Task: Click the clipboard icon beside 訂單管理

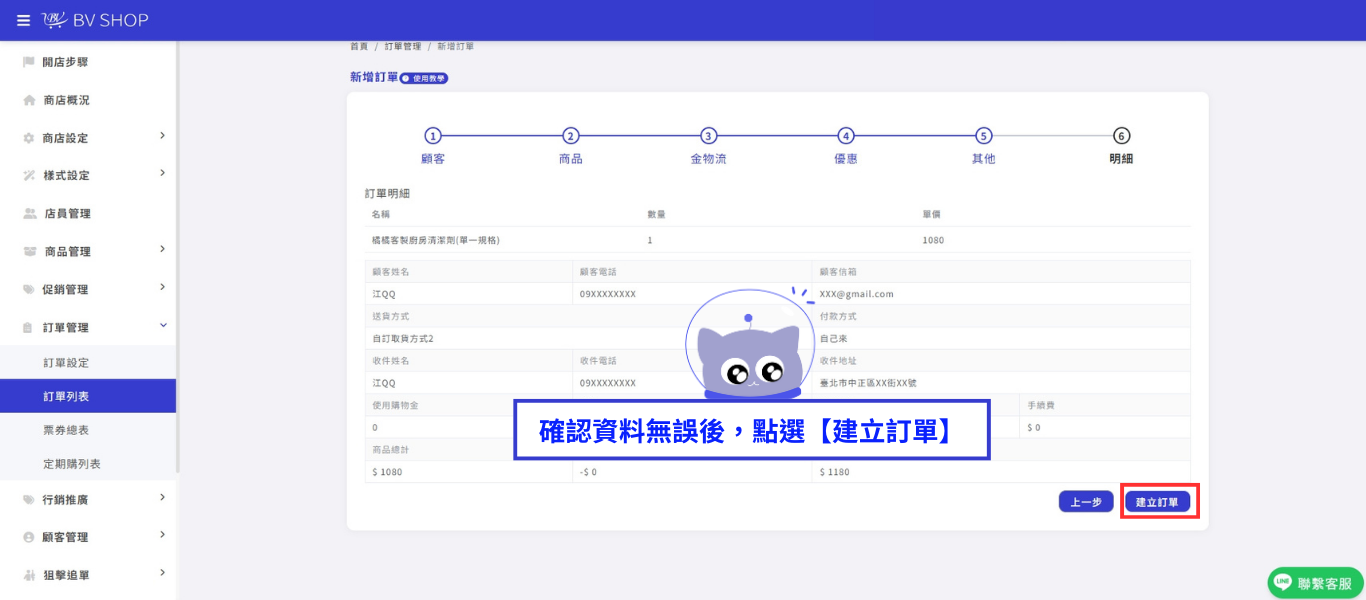Action: (29, 327)
